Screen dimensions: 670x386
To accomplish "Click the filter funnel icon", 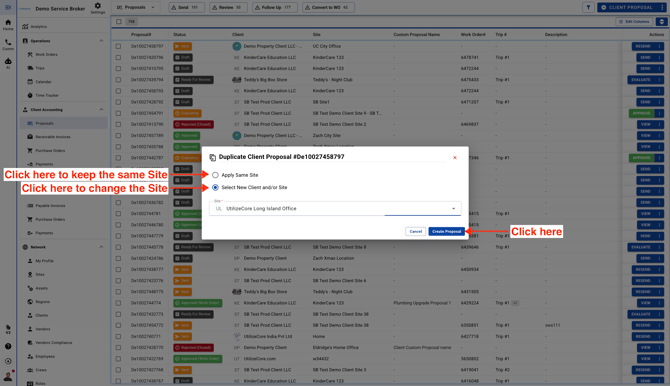I will click(x=588, y=7).
